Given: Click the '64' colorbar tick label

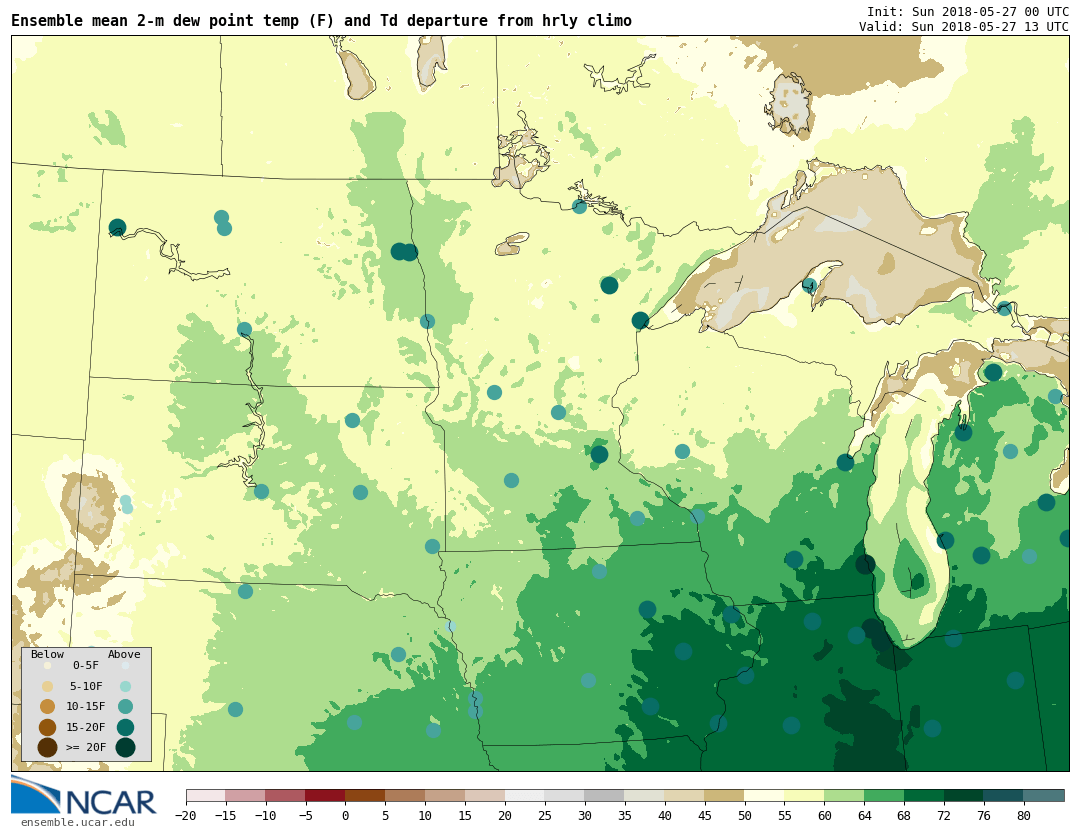Looking at the screenshot, I should pos(864,816).
